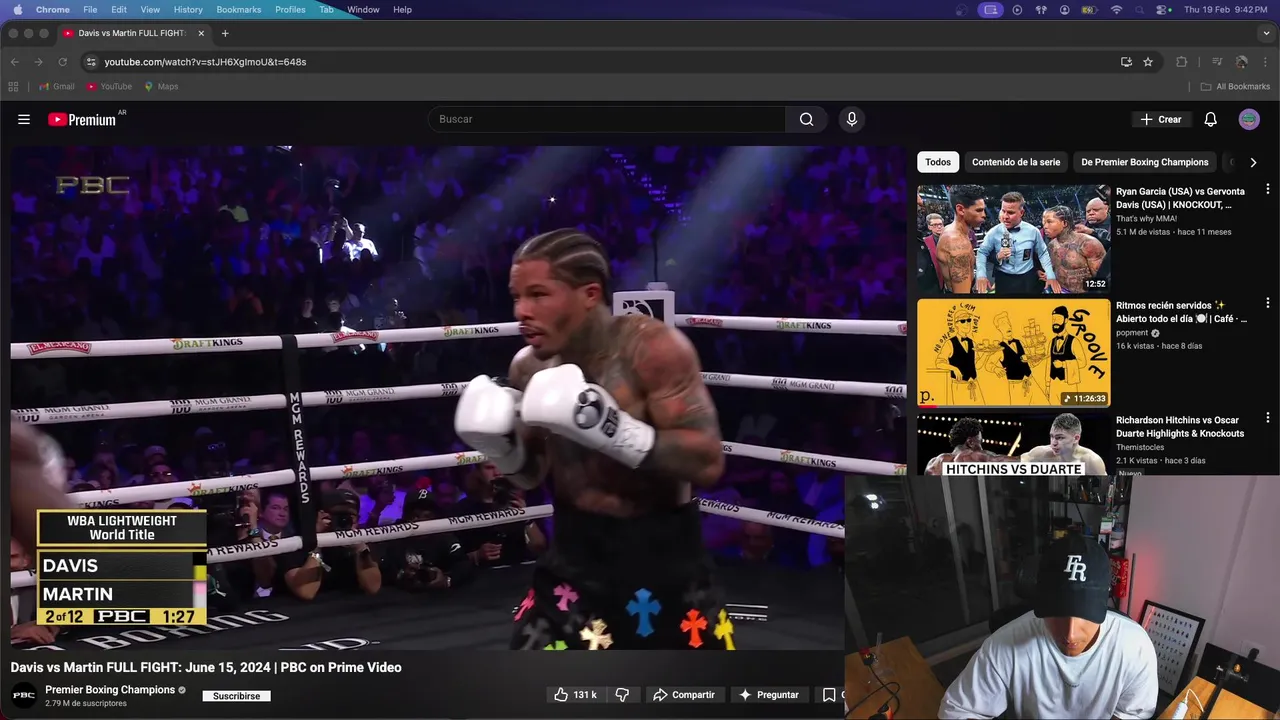Reload the page

(62, 61)
